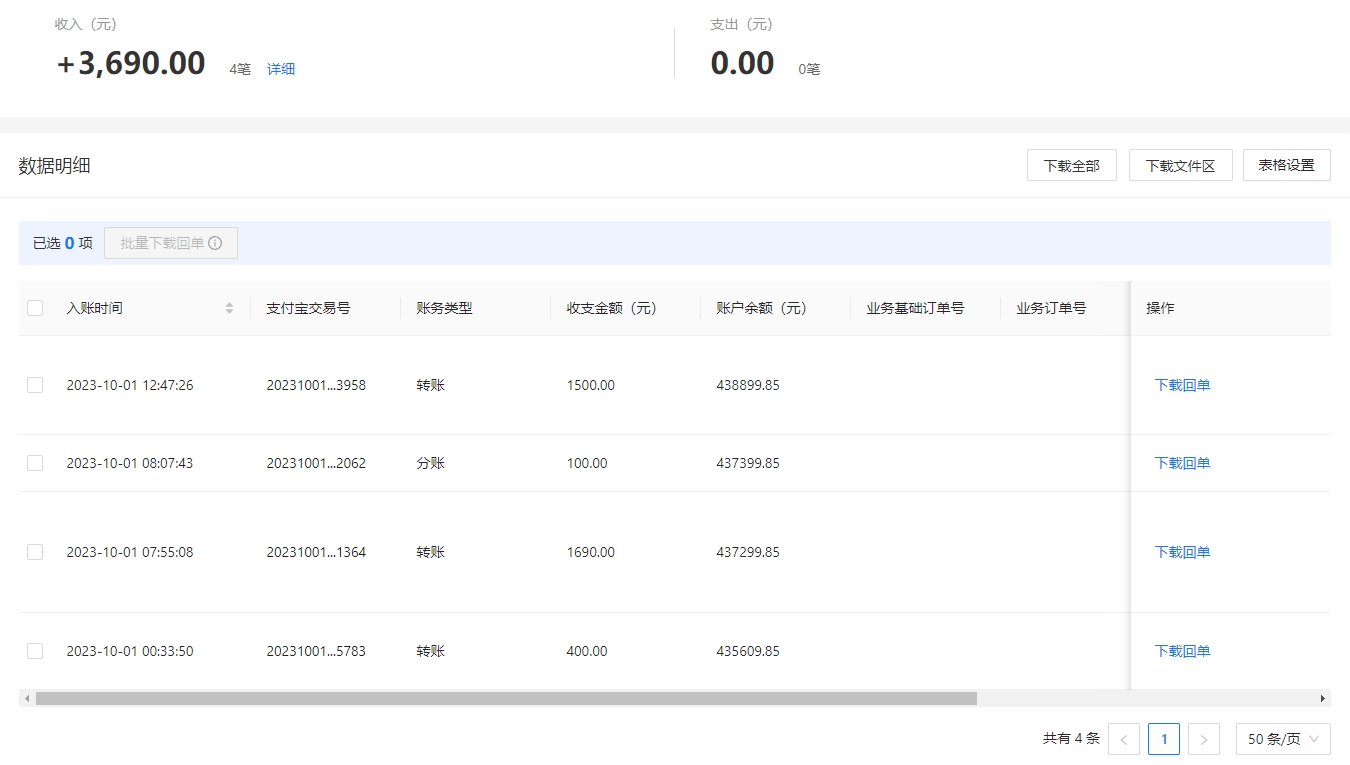Viewport: 1350px width, 765px height.
Task: Select the checkbox for 08:07:43 transaction
Action: pos(35,463)
